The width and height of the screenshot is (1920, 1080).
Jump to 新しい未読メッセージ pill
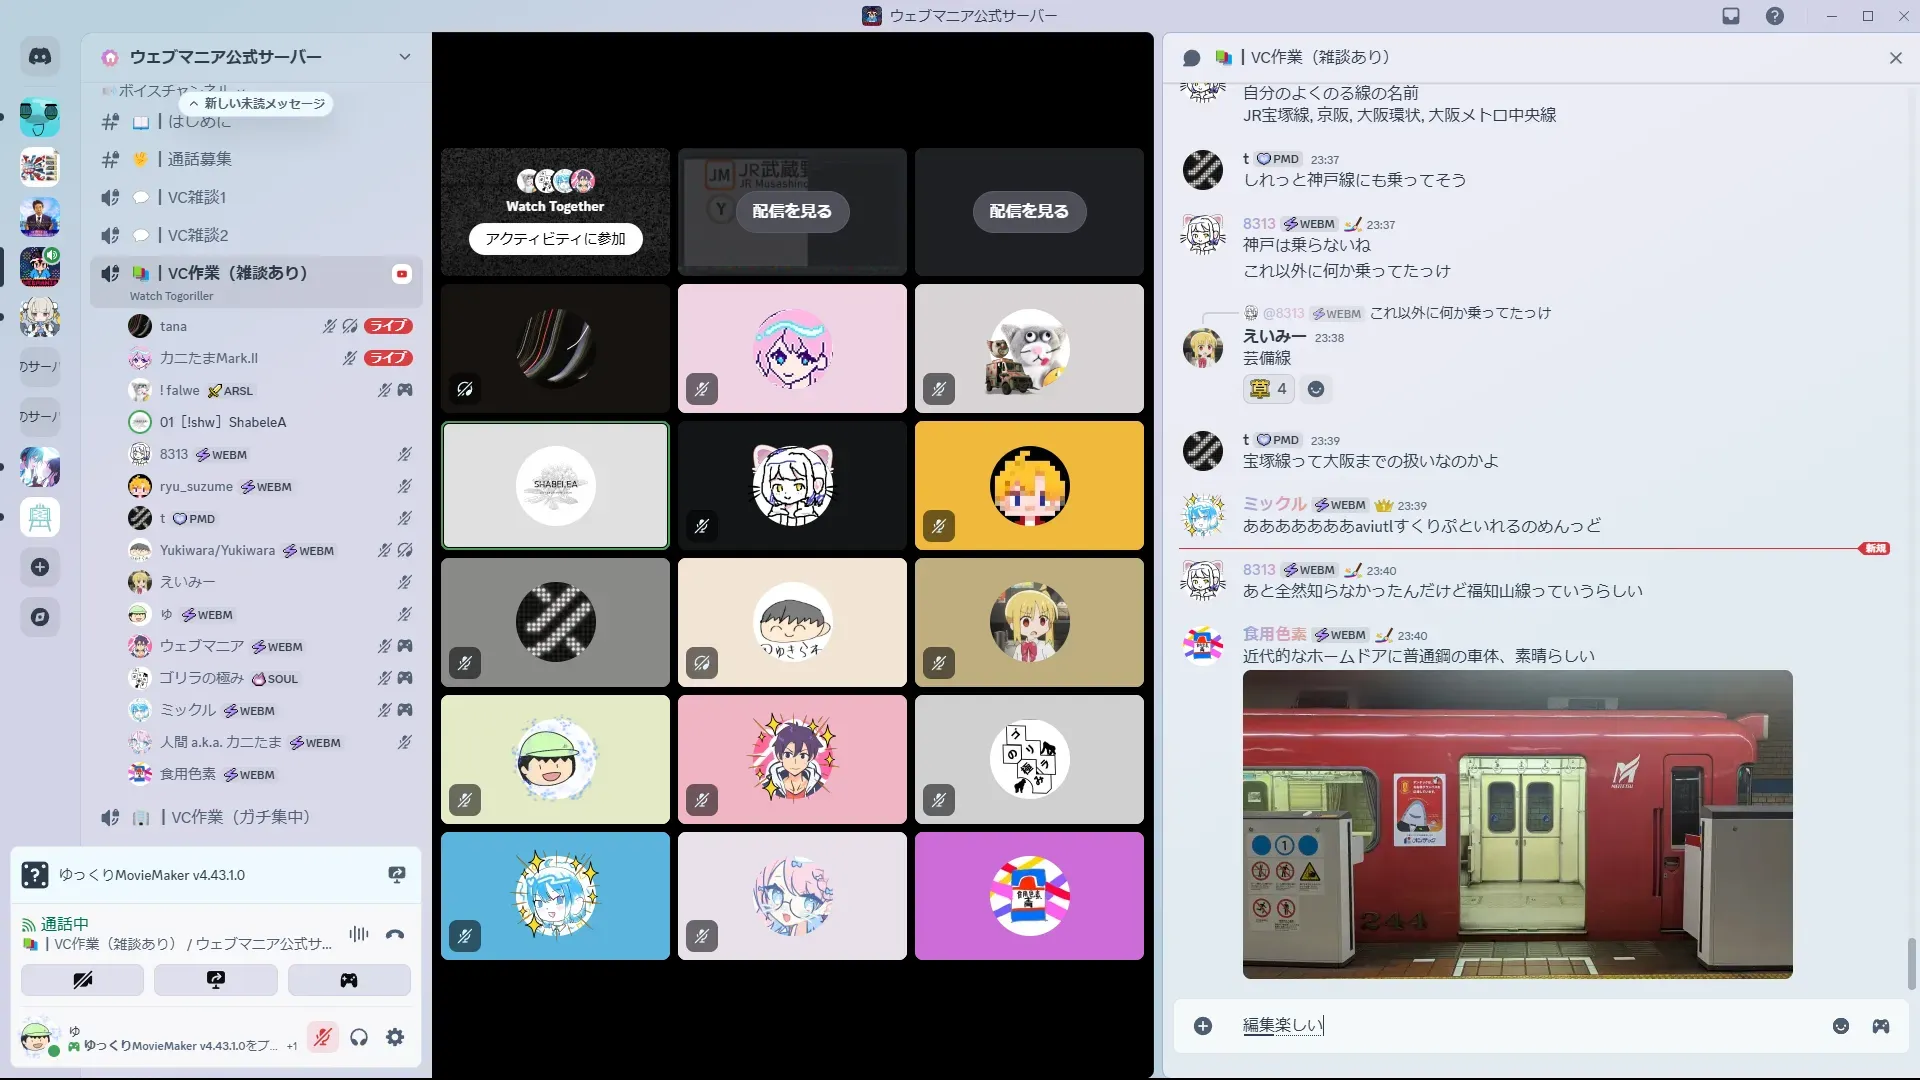point(258,103)
